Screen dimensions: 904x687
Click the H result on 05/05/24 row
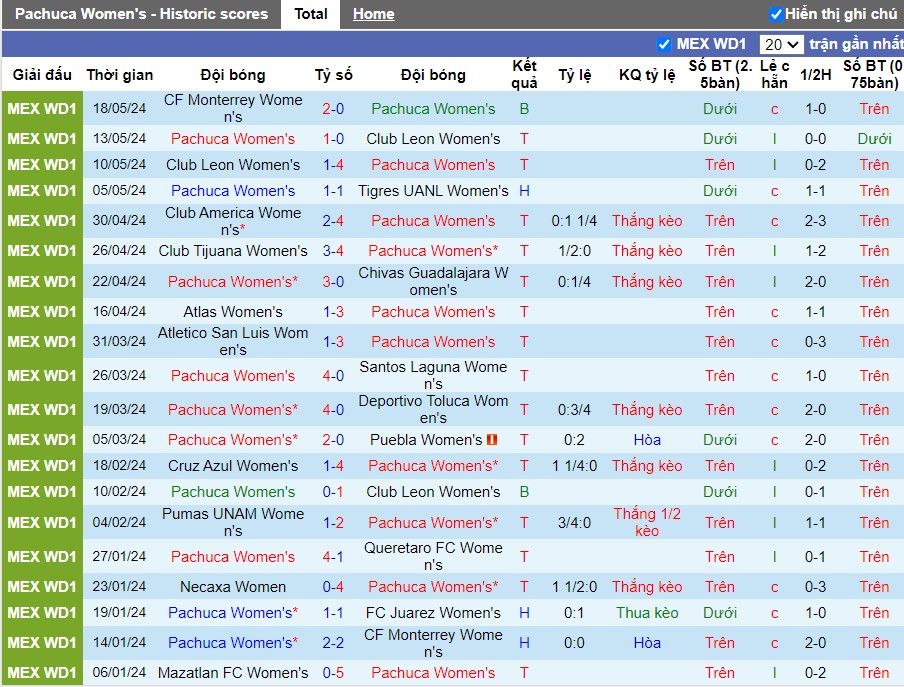[x=524, y=191]
